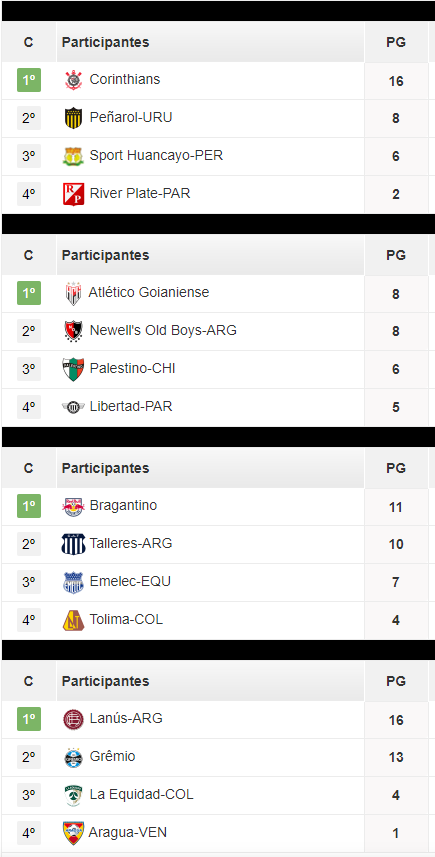Viewport: 435px width, 857px height.
Task: Open the Sport Huancayo-PER team name
Action: (156, 156)
